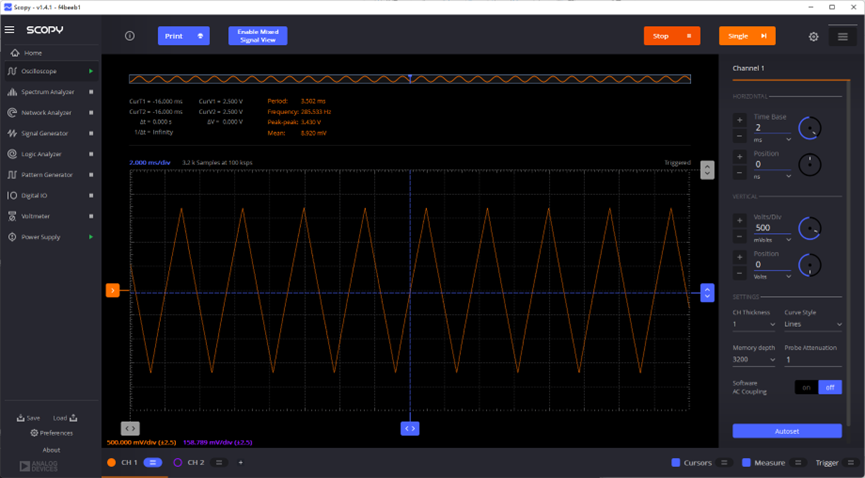The image size is (865, 478).
Task: Toggle Logic Analyzer run square
Action: [x=91, y=155]
